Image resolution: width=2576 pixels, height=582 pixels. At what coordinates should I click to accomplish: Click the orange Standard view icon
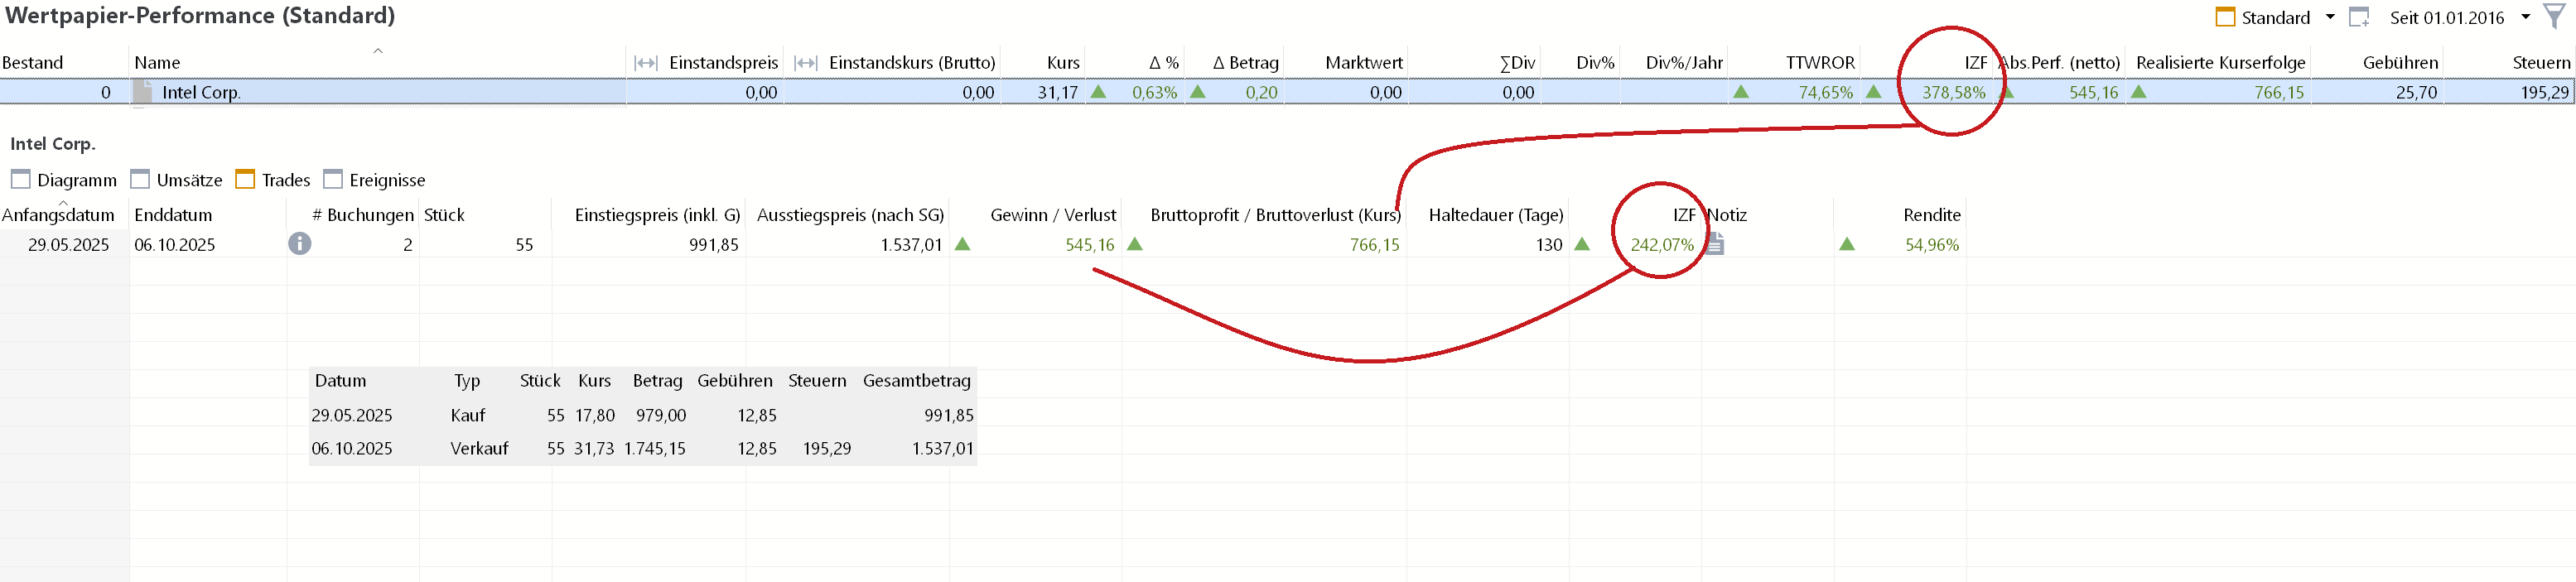[x=2225, y=17]
